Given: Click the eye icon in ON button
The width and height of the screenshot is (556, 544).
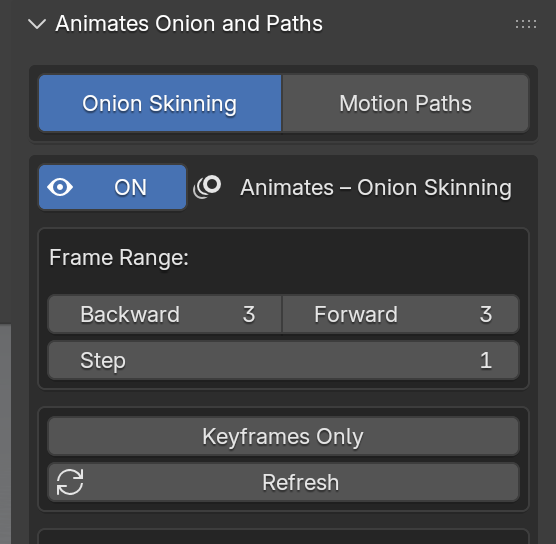Looking at the screenshot, I should coord(60,187).
